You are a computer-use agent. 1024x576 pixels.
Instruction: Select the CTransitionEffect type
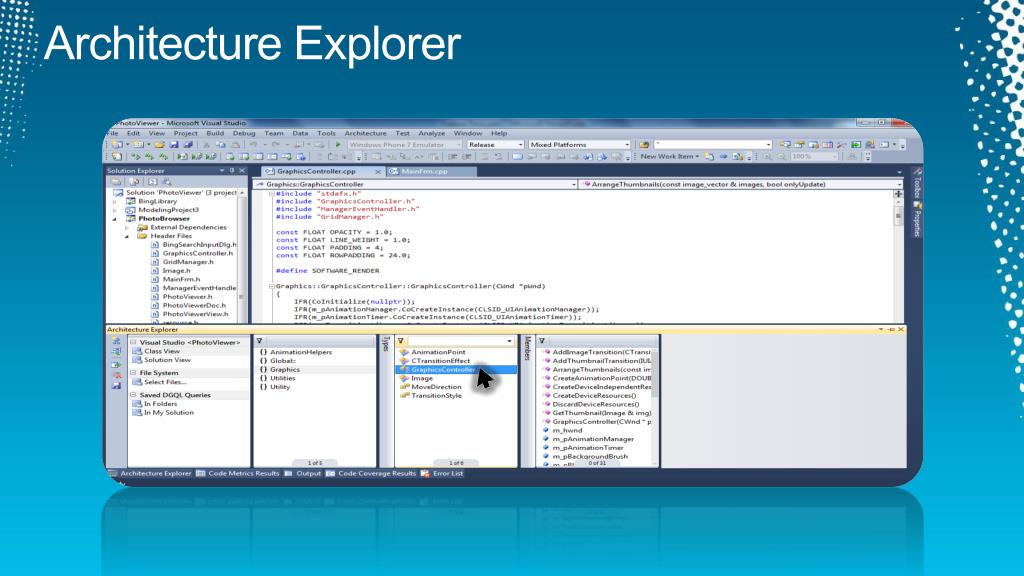point(440,360)
